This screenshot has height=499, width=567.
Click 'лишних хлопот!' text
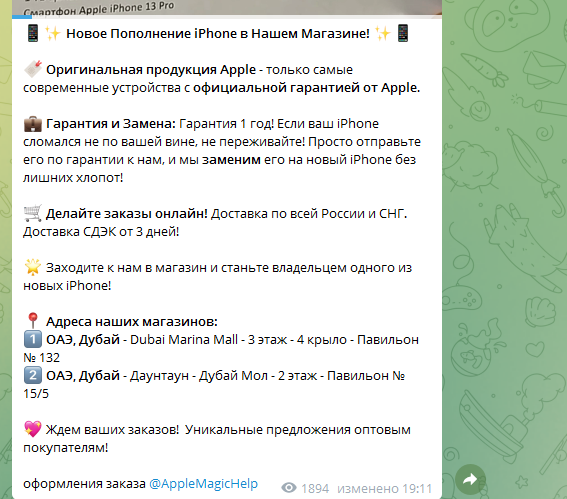[x=73, y=178]
